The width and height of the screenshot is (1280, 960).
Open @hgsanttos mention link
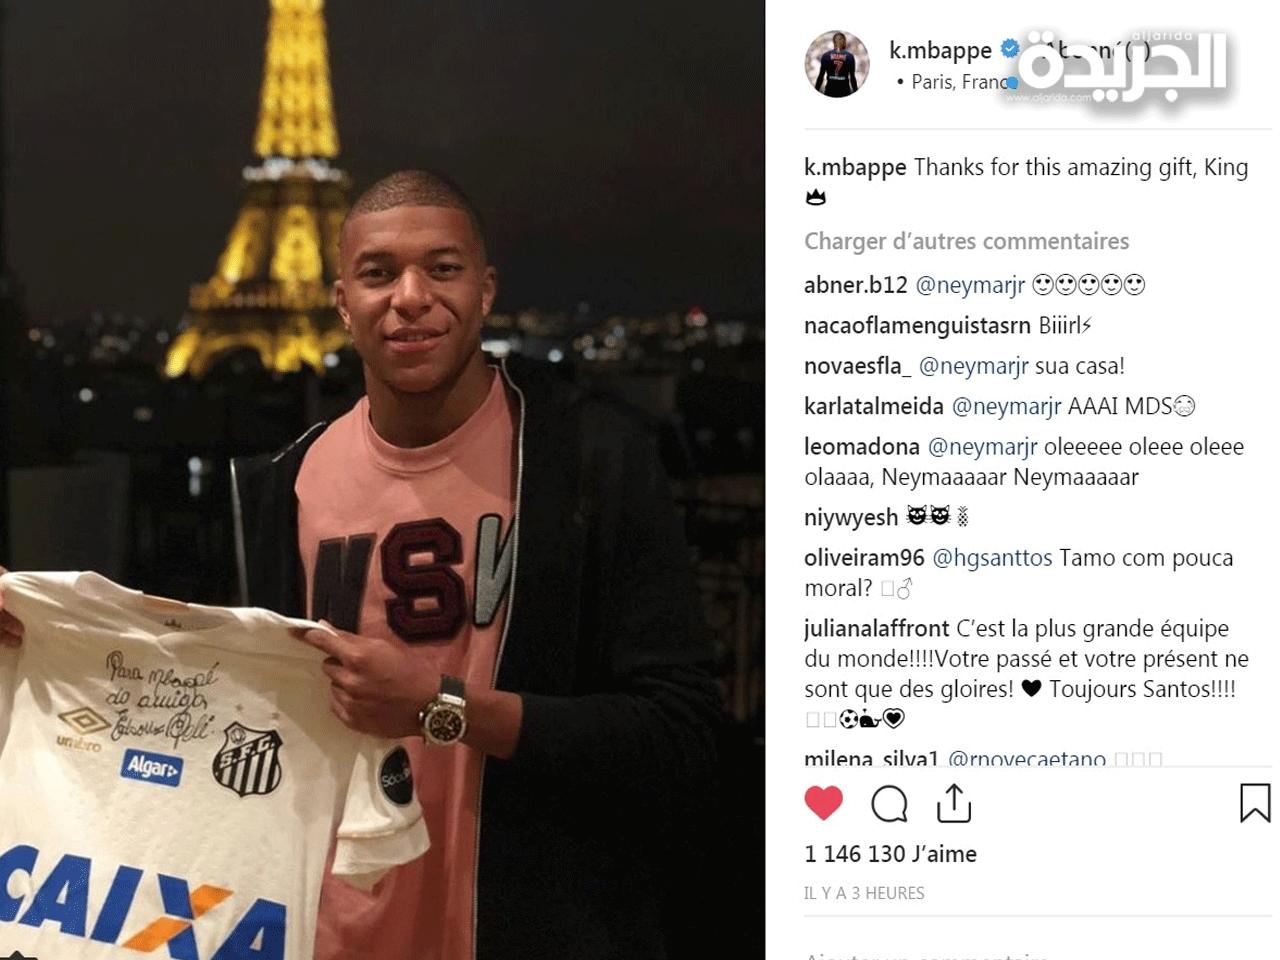tap(992, 558)
